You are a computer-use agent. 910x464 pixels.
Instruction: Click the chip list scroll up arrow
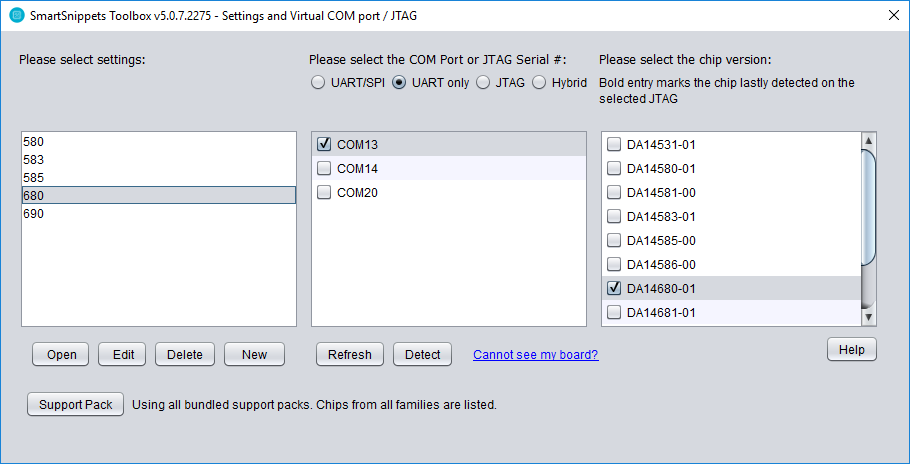[868, 140]
